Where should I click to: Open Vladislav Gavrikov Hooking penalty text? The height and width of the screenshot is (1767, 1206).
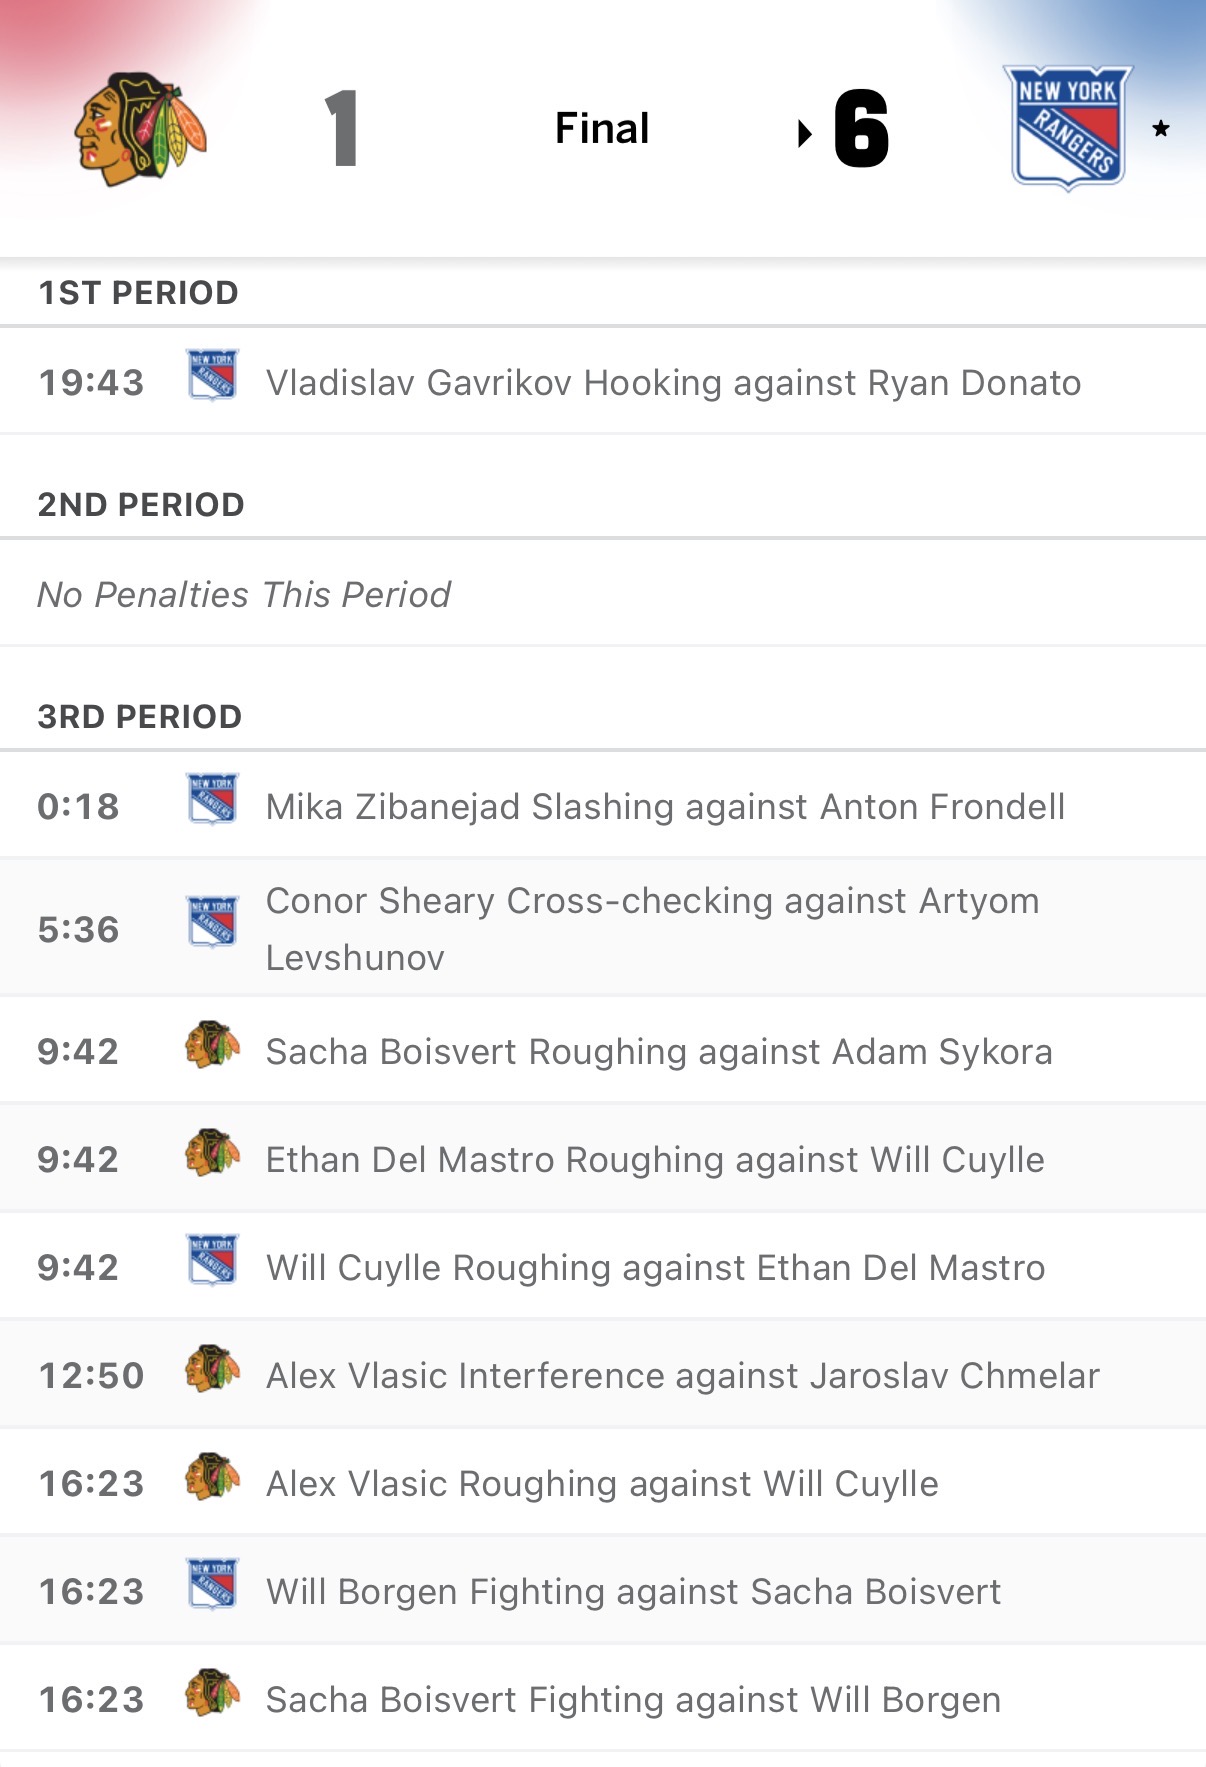pos(673,383)
